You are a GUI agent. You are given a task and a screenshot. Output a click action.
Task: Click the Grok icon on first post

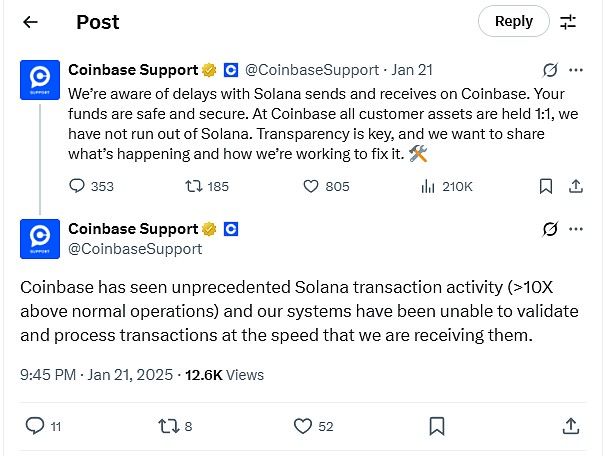pyautogui.click(x=549, y=70)
